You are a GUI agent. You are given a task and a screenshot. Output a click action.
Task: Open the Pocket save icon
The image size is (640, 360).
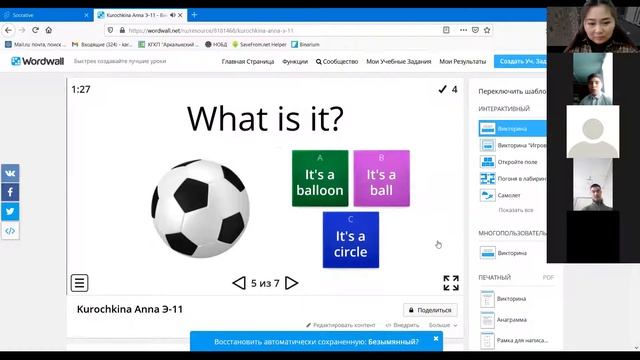point(475,30)
